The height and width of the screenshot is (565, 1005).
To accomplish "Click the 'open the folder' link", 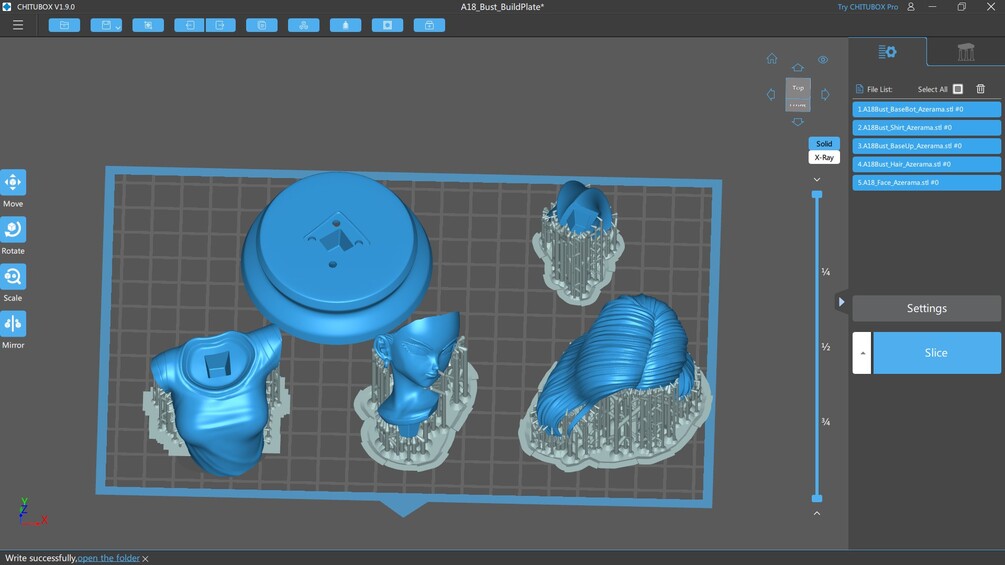I will (x=108, y=558).
